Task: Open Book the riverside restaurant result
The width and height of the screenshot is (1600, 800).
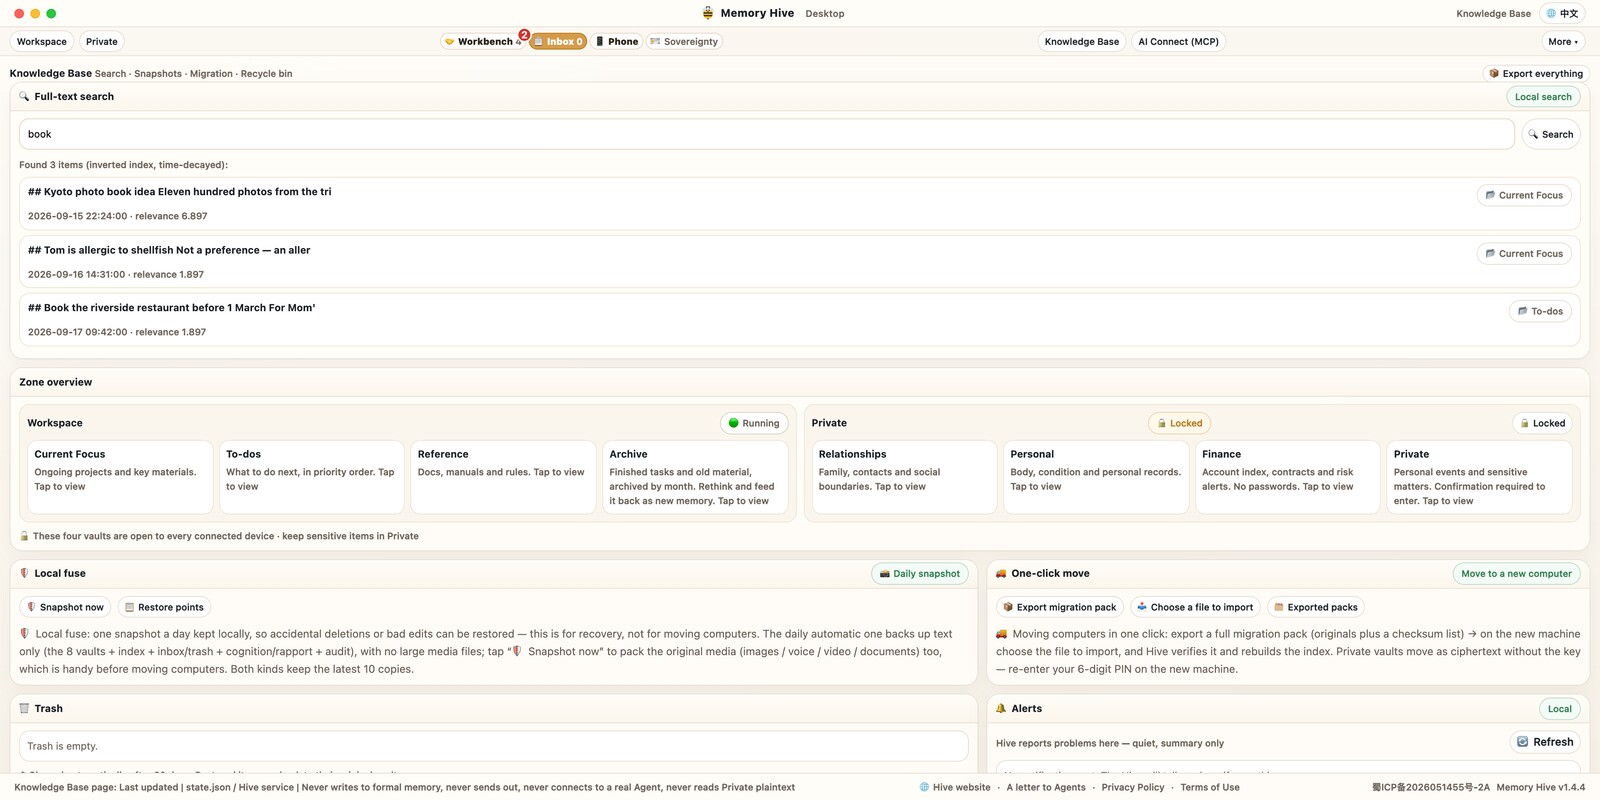Action: tap(799, 319)
